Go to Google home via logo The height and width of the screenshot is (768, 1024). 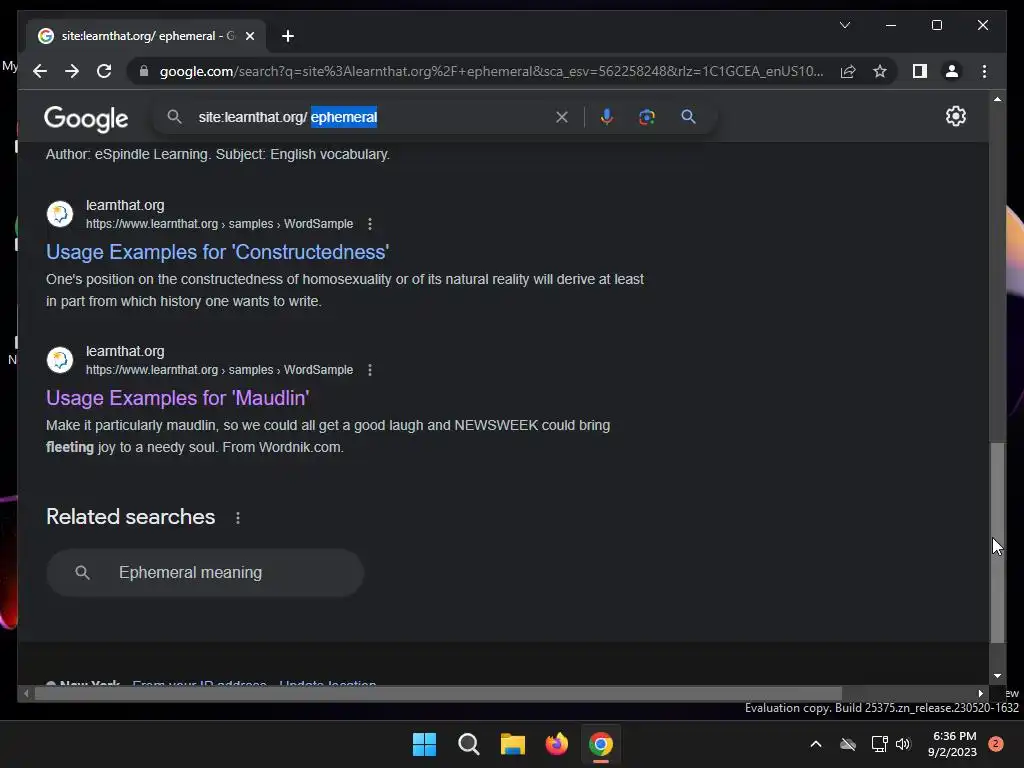tap(86, 118)
